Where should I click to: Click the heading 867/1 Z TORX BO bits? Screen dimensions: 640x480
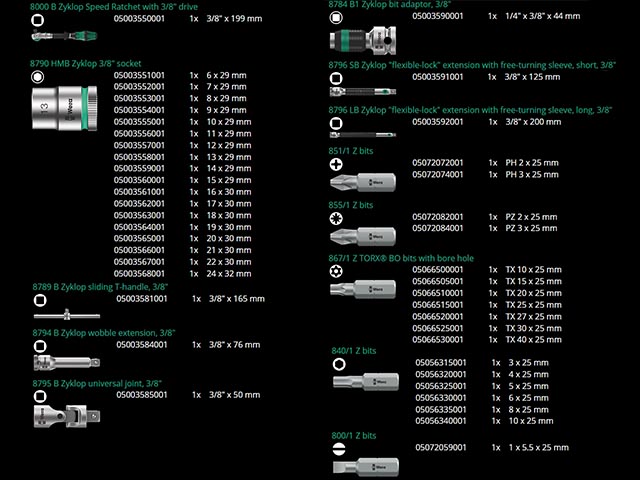pyautogui.click(x=401, y=258)
